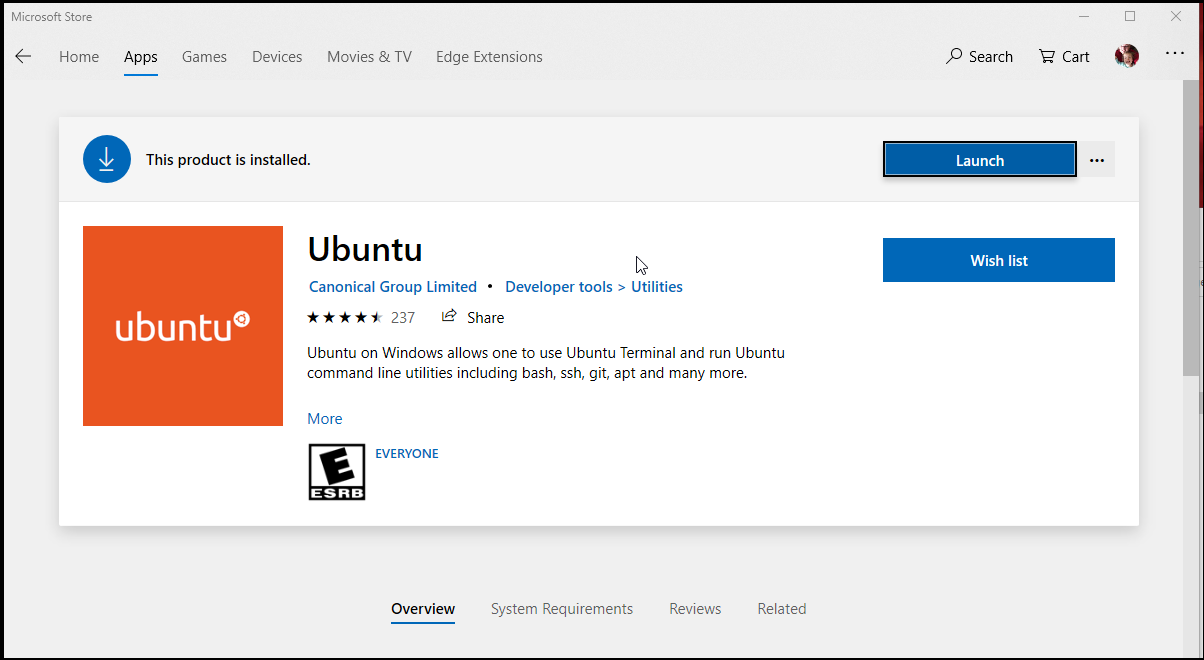This screenshot has width=1204, height=660.
Task: Open the Developer tools category link
Action: point(559,287)
